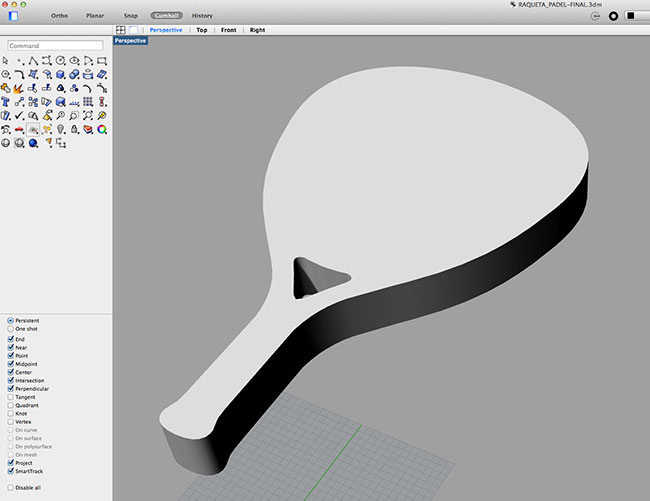
Task: Select the blue solid Box tool
Action: 61,75
